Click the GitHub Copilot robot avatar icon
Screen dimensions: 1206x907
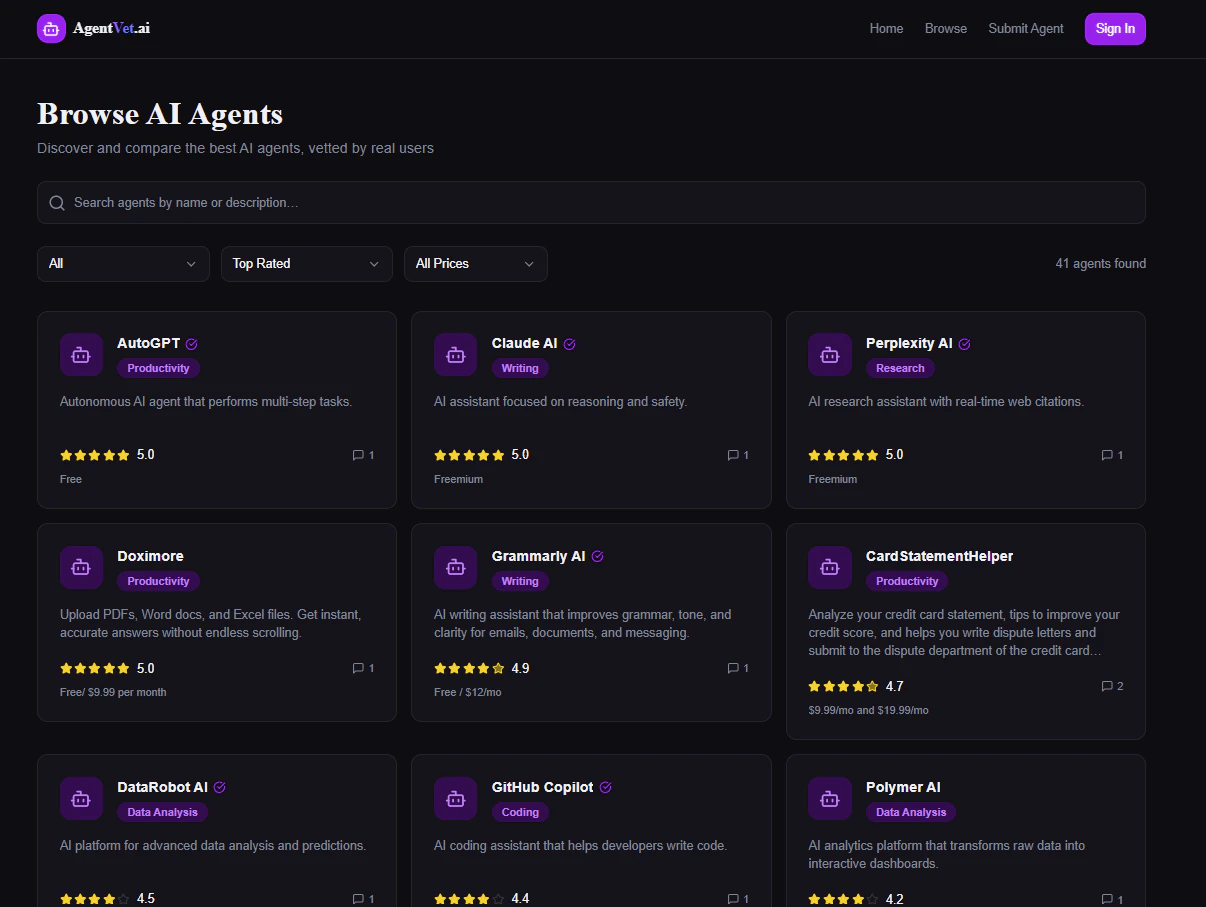click(x=455, y=799)
